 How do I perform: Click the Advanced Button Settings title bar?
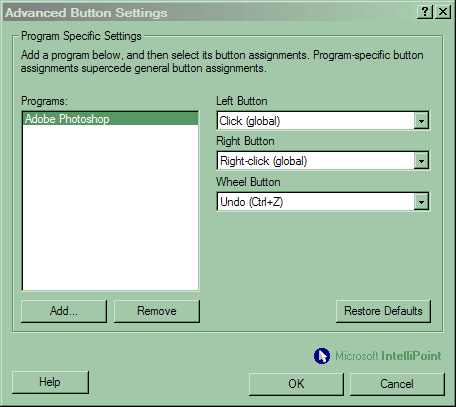[210, 13]
